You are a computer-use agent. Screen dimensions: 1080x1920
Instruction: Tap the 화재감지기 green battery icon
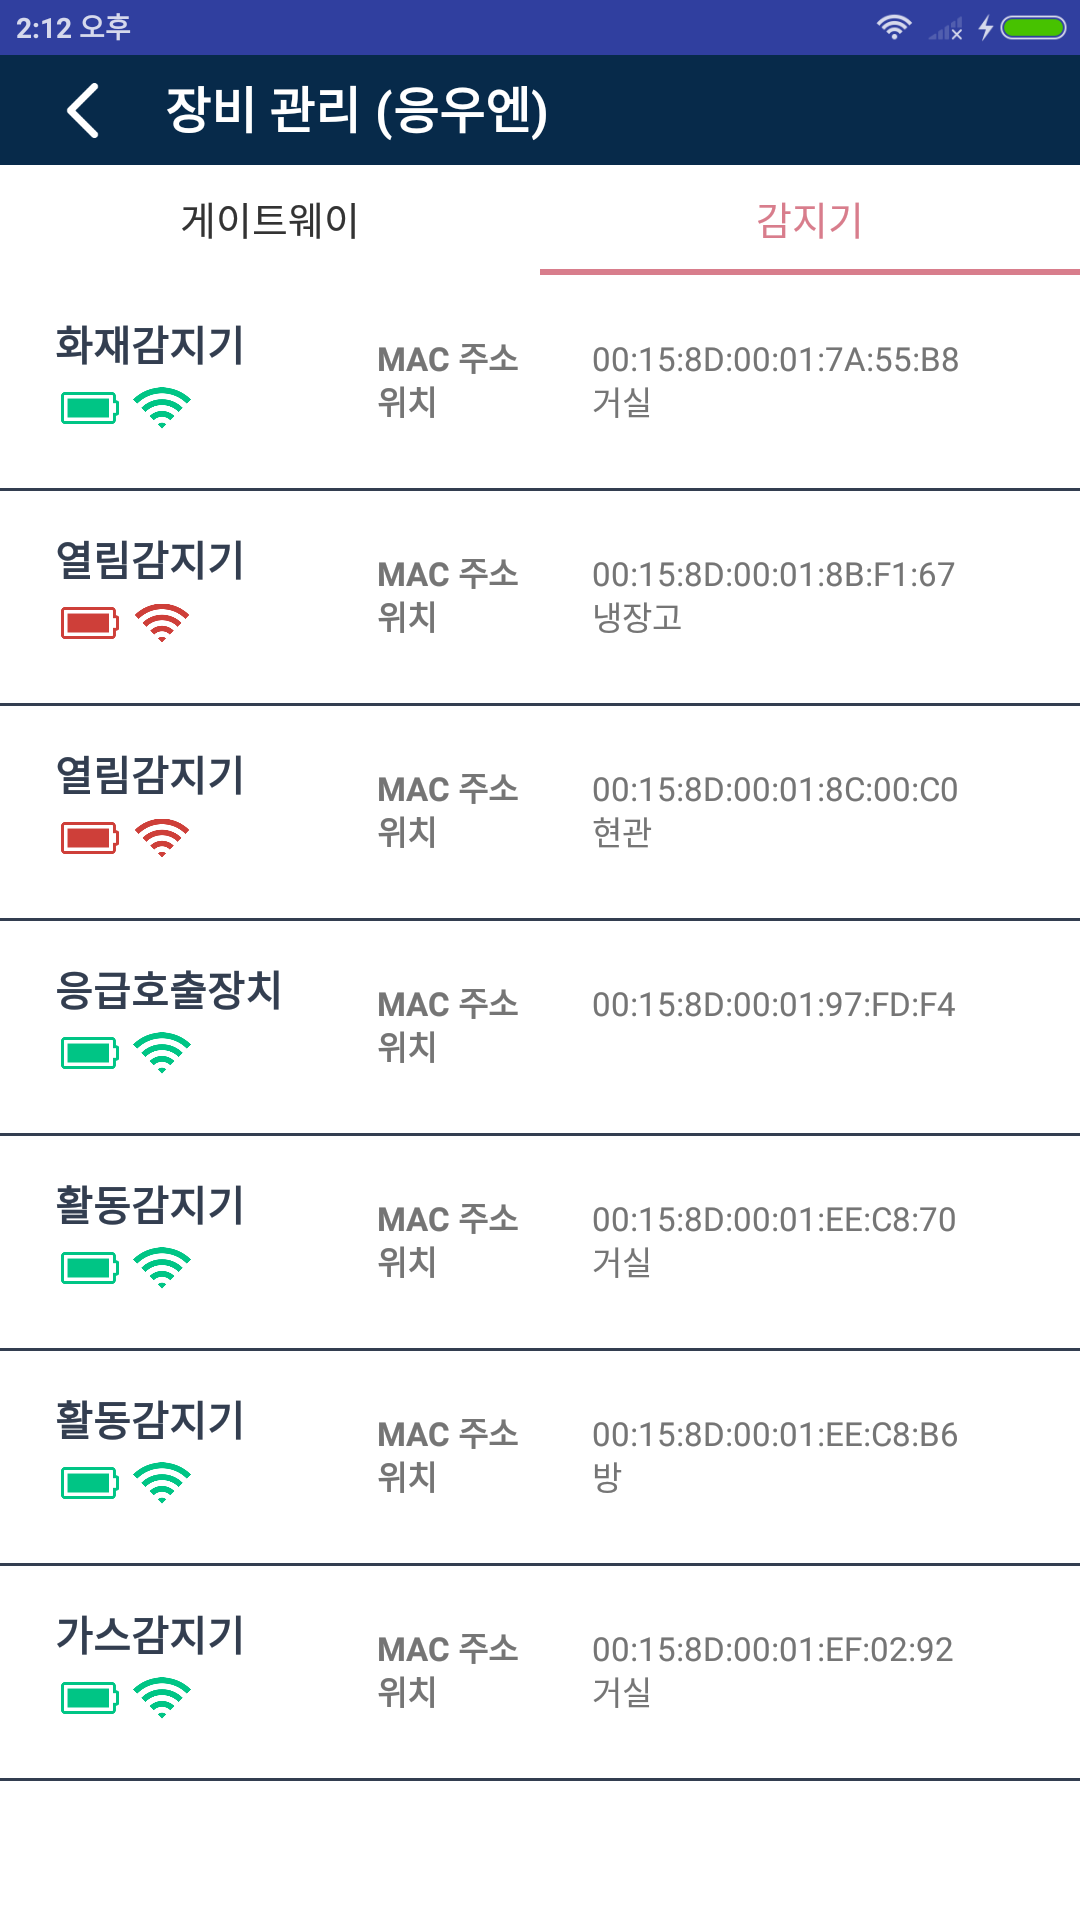[90, 408]
